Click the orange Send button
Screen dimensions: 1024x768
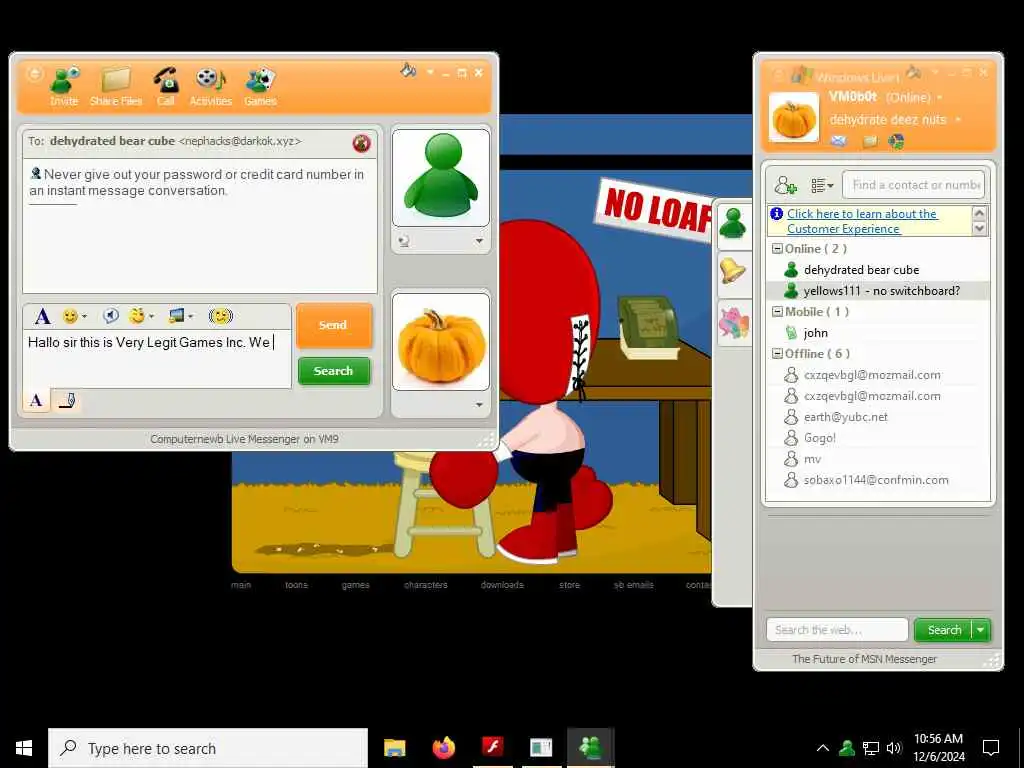click(x=334, y=325)
